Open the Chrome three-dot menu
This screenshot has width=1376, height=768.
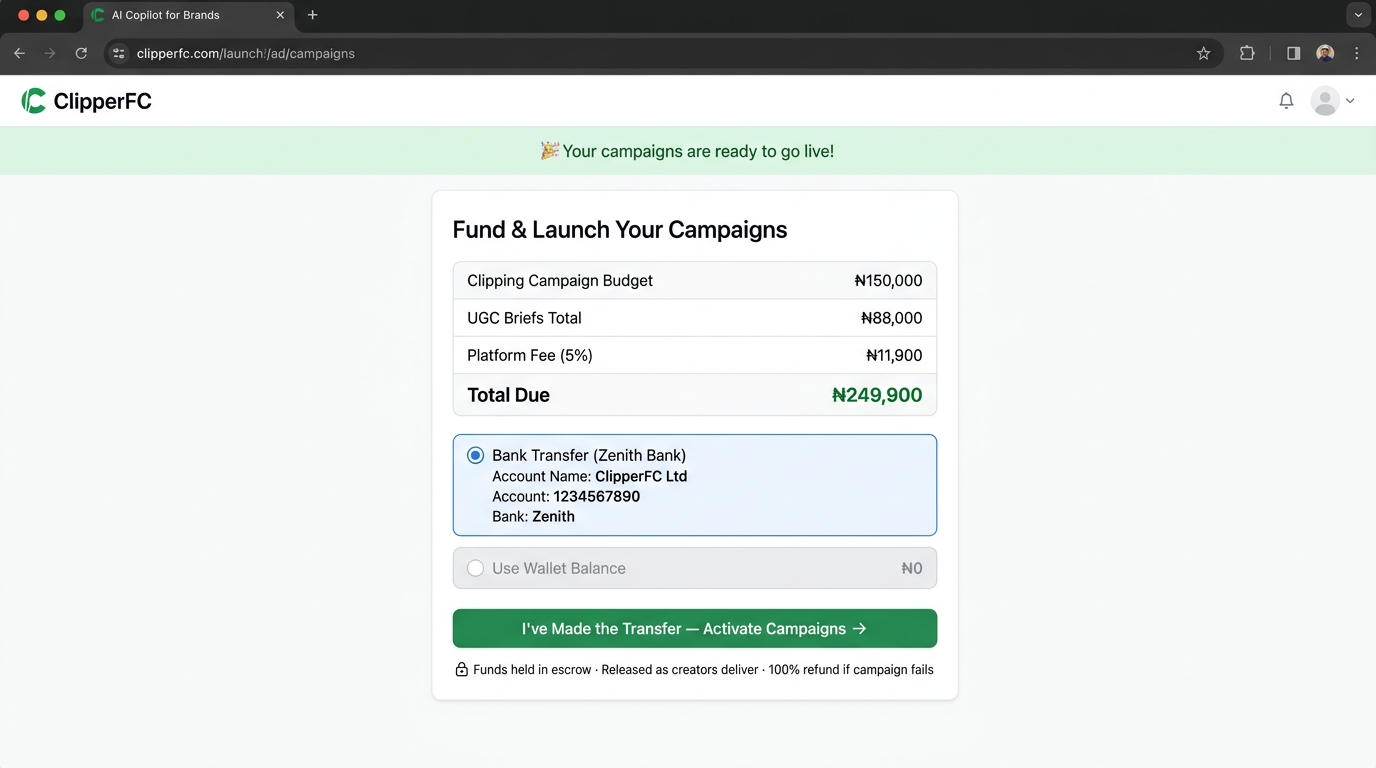(x=1357, y=53)
